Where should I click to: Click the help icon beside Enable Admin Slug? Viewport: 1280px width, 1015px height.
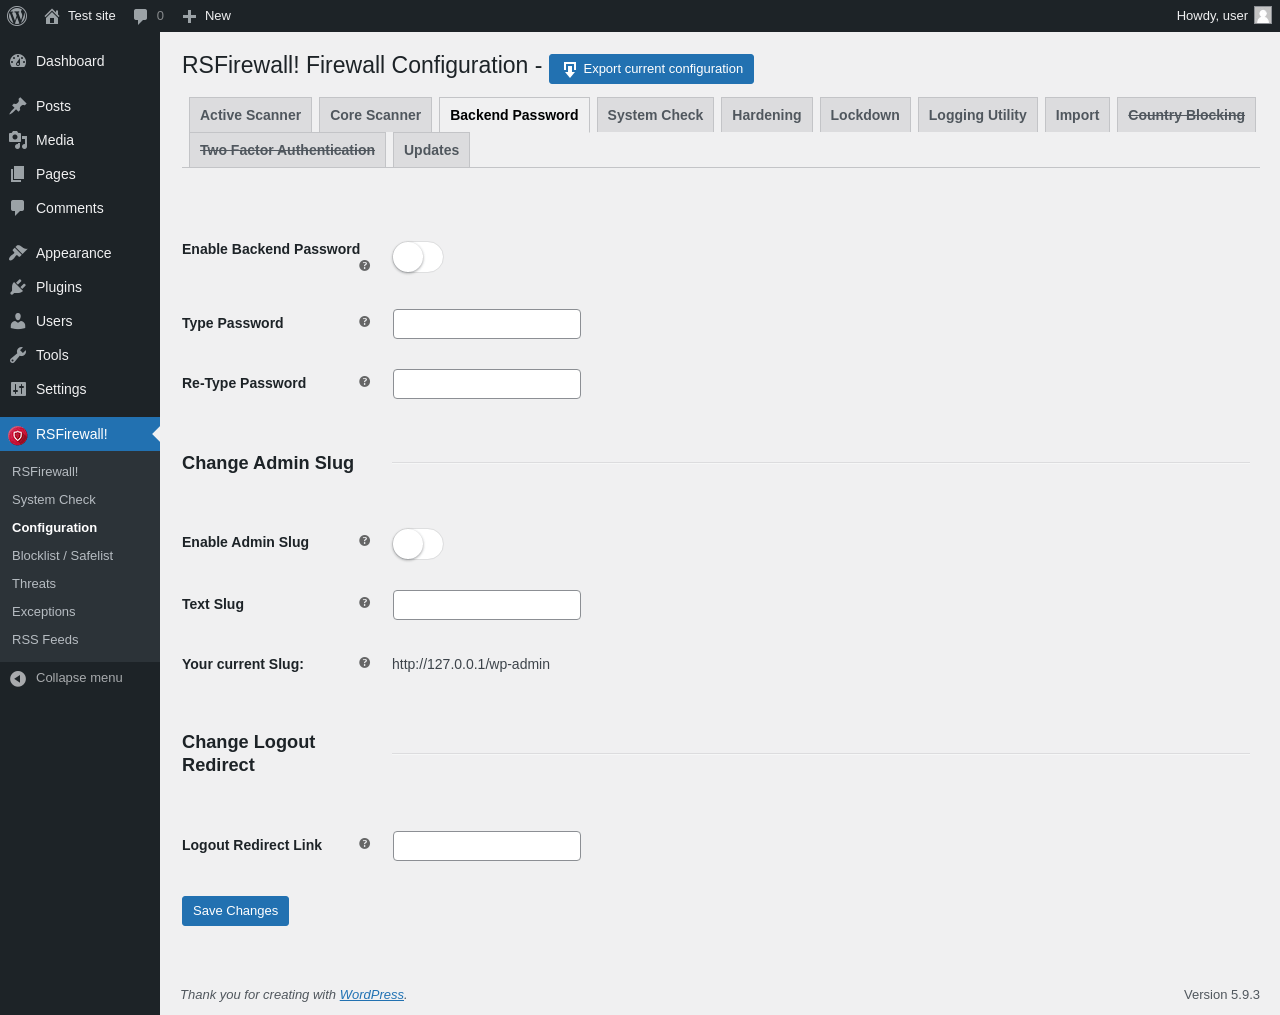[365, 541]
